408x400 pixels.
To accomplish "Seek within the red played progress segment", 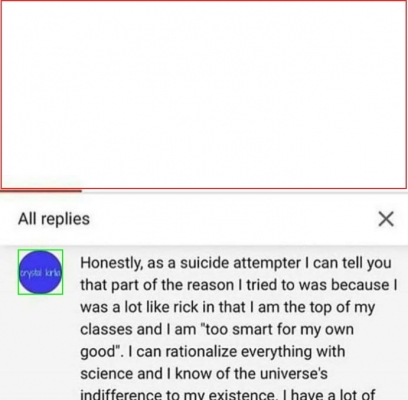I will [41, 191].
